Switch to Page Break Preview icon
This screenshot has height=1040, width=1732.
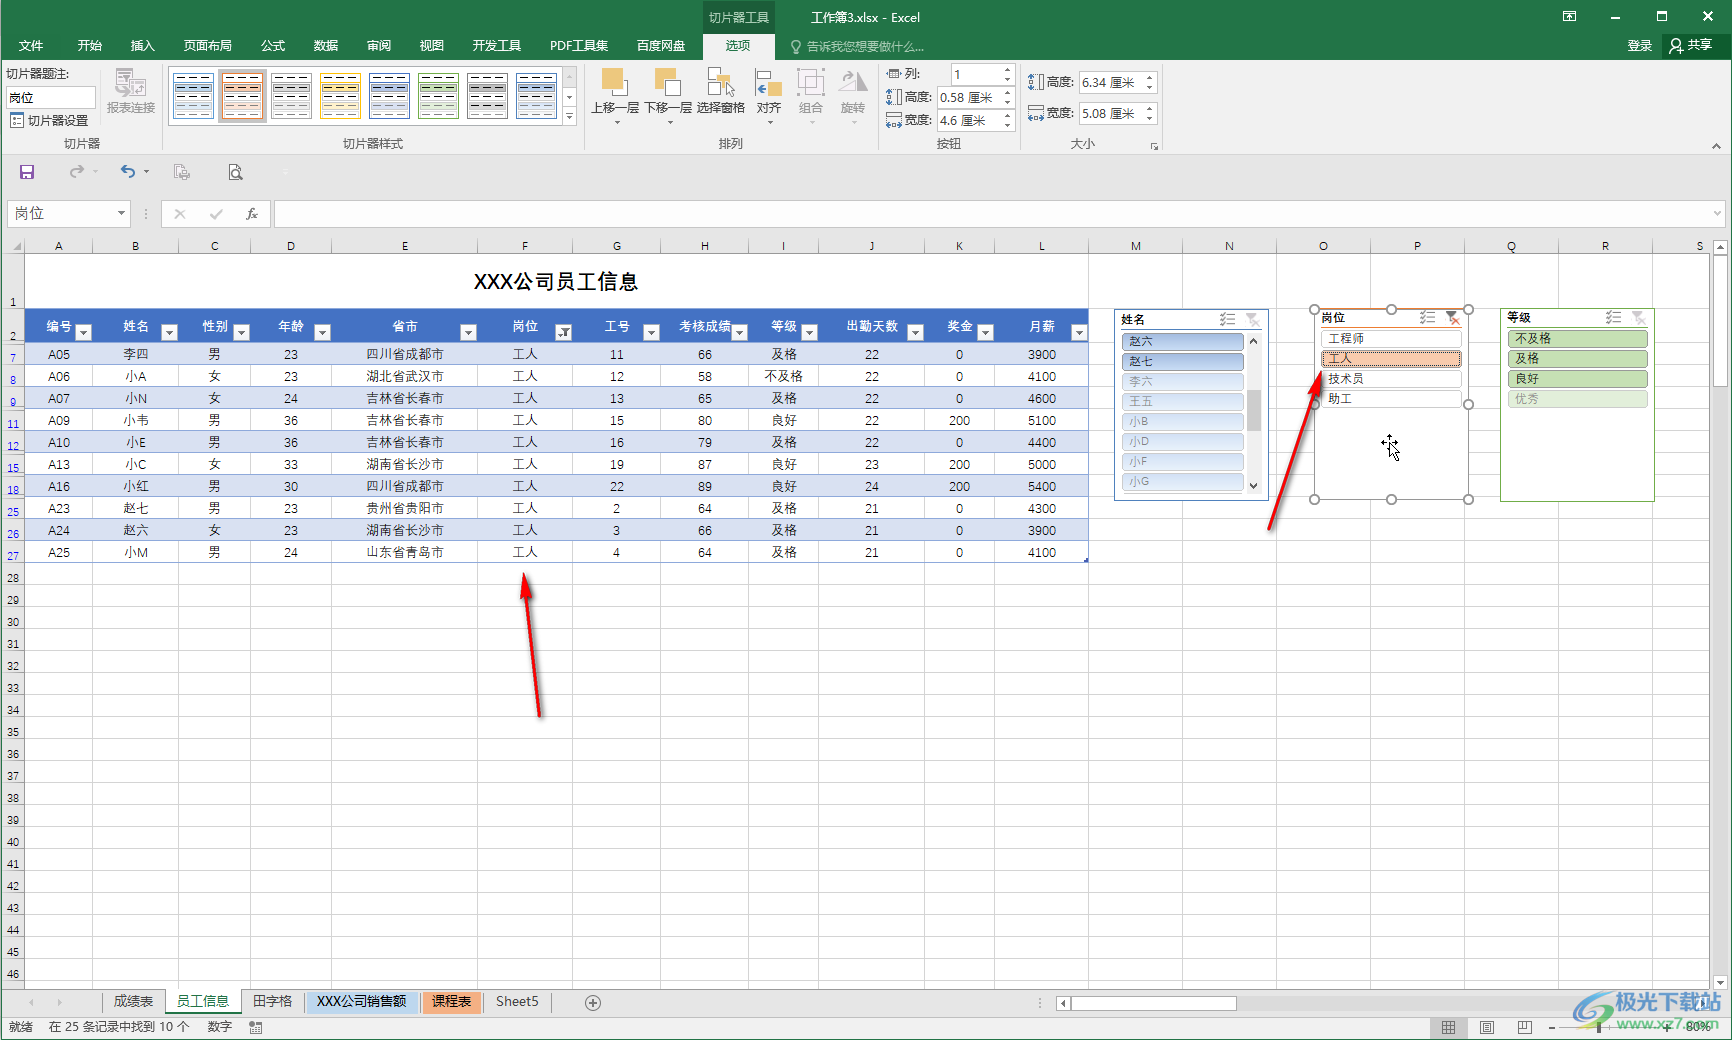[1524, 1027]
